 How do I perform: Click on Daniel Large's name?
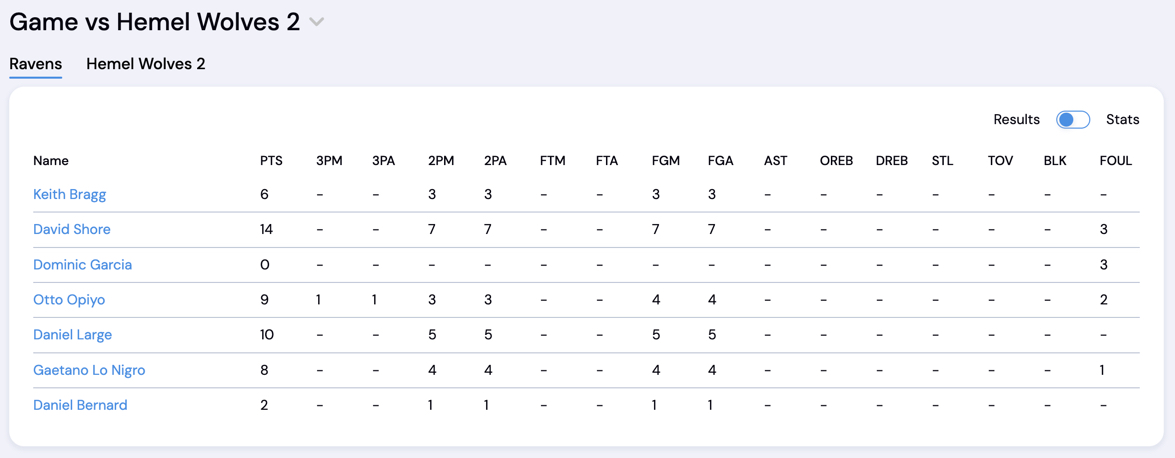(x=73, y=335)
